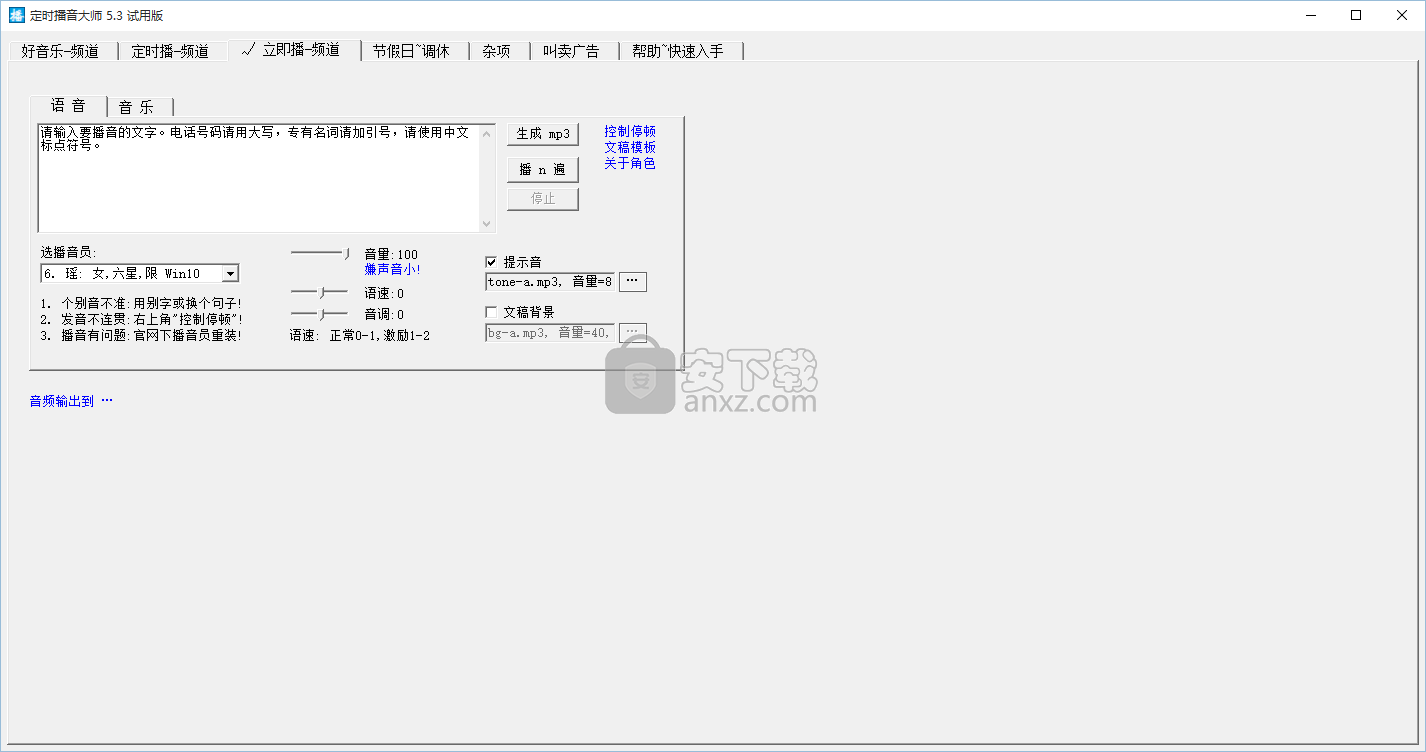
Task: Open the 文稿模板 link
Action: [630, 147]
